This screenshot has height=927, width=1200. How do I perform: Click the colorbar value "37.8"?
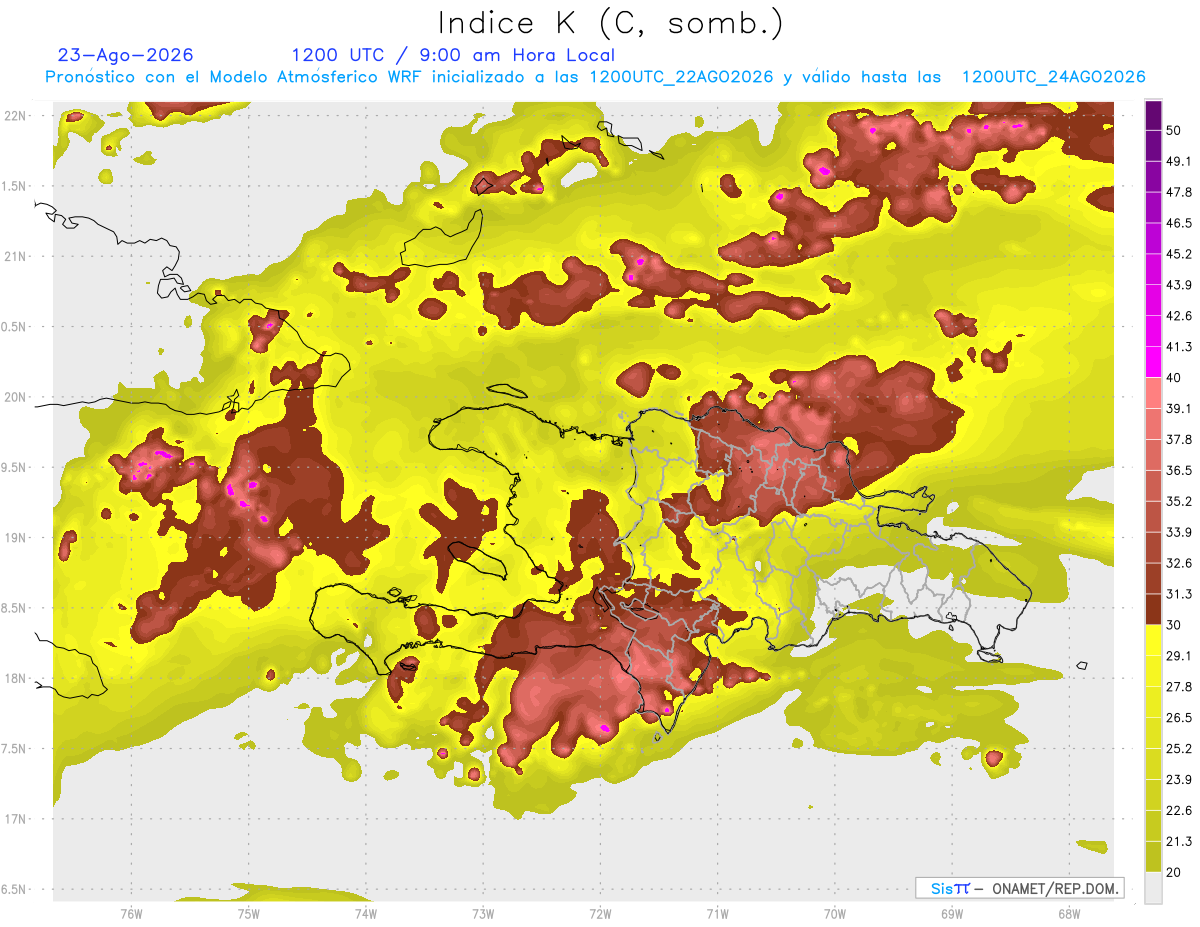pos(1179,439)
